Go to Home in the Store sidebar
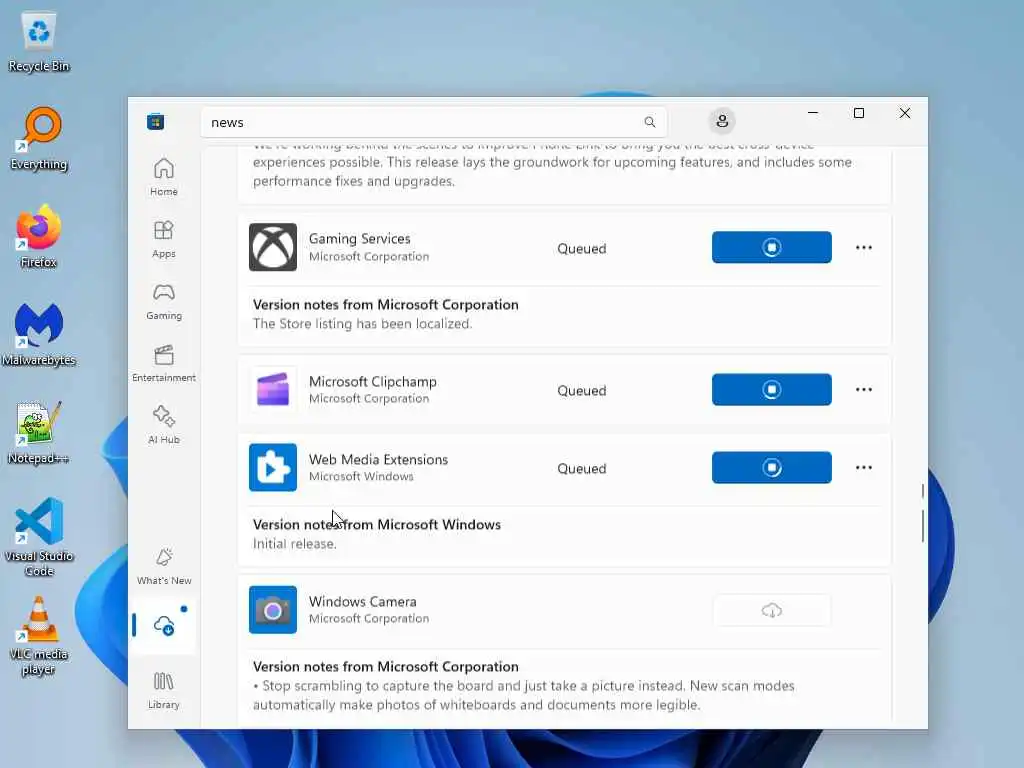 [x=164, y=177]
